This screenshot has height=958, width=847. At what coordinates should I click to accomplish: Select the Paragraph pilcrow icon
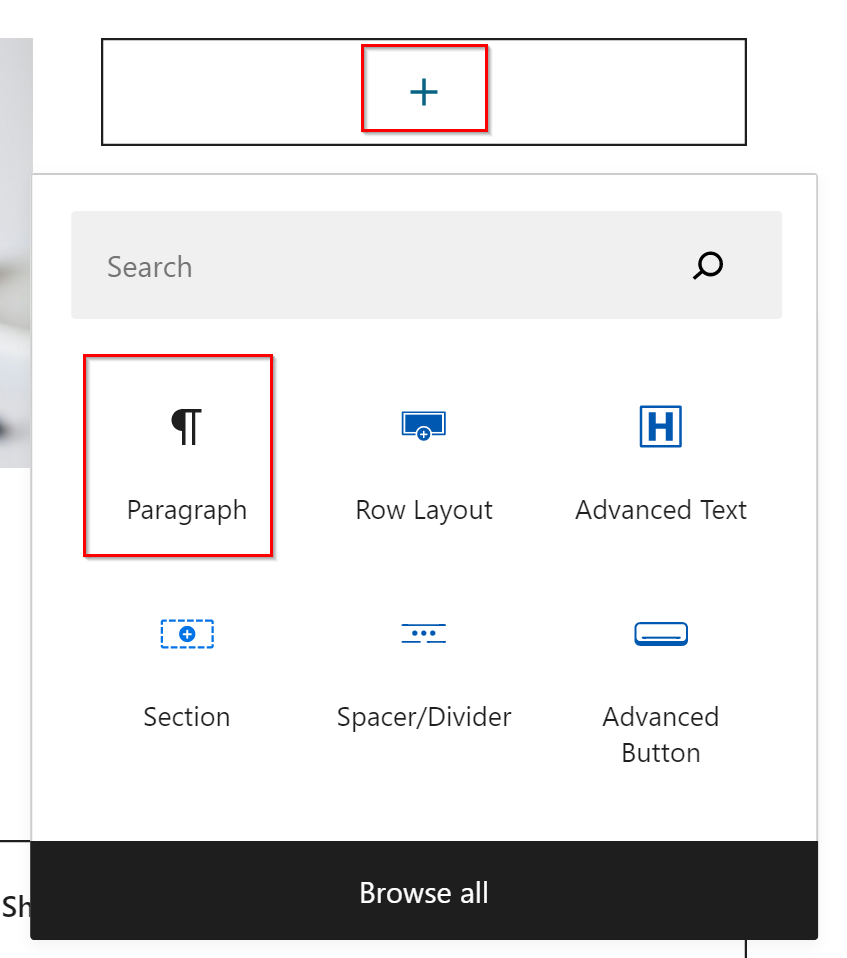tap(186, 426)
